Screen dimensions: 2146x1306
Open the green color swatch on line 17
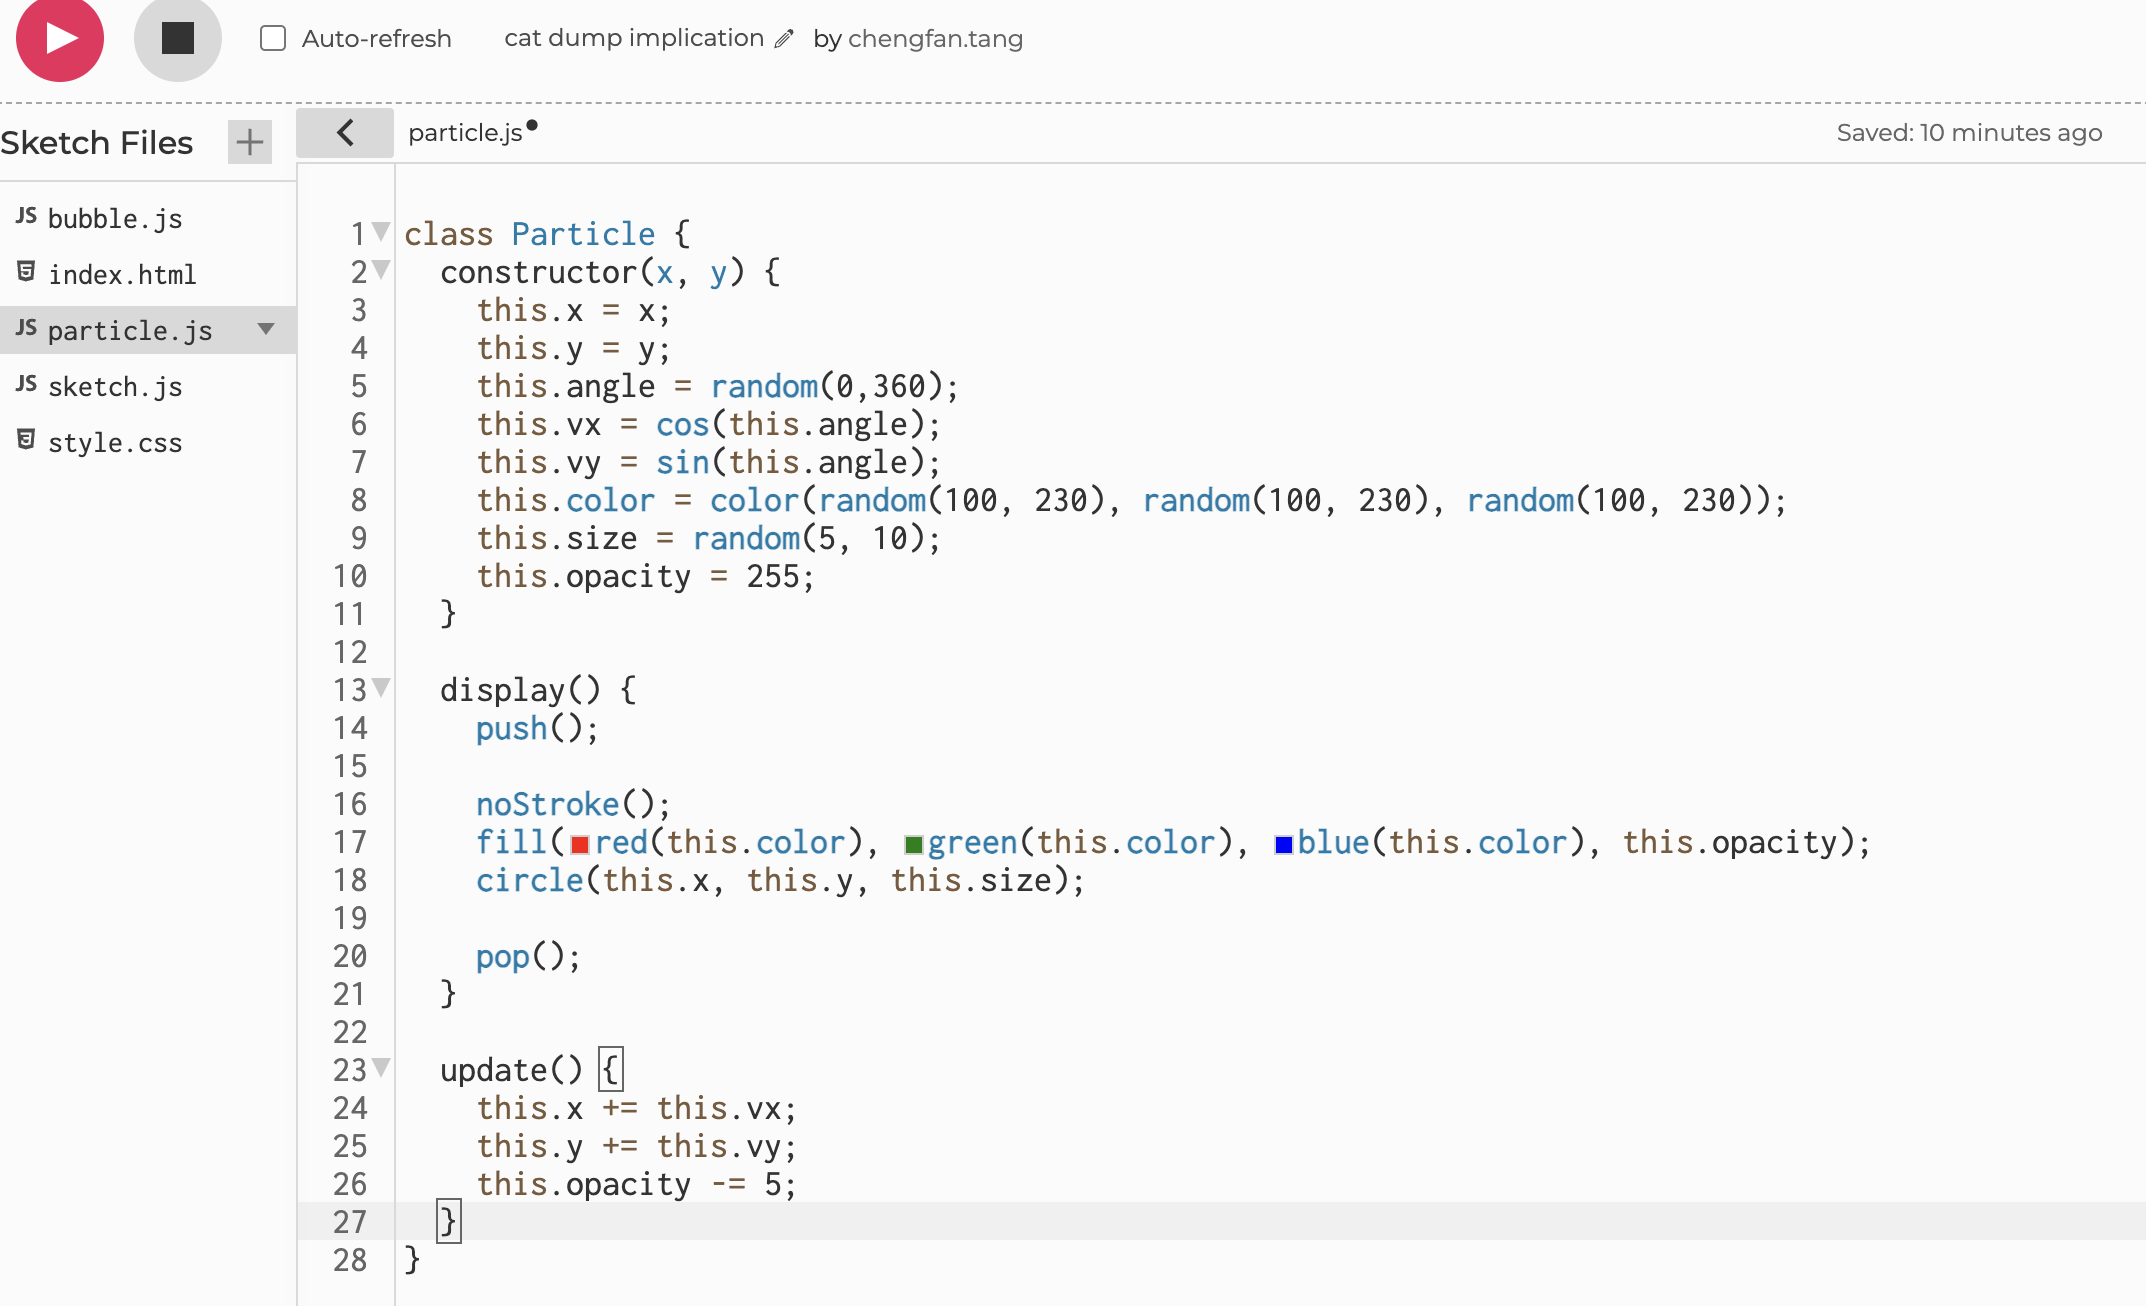913,845
